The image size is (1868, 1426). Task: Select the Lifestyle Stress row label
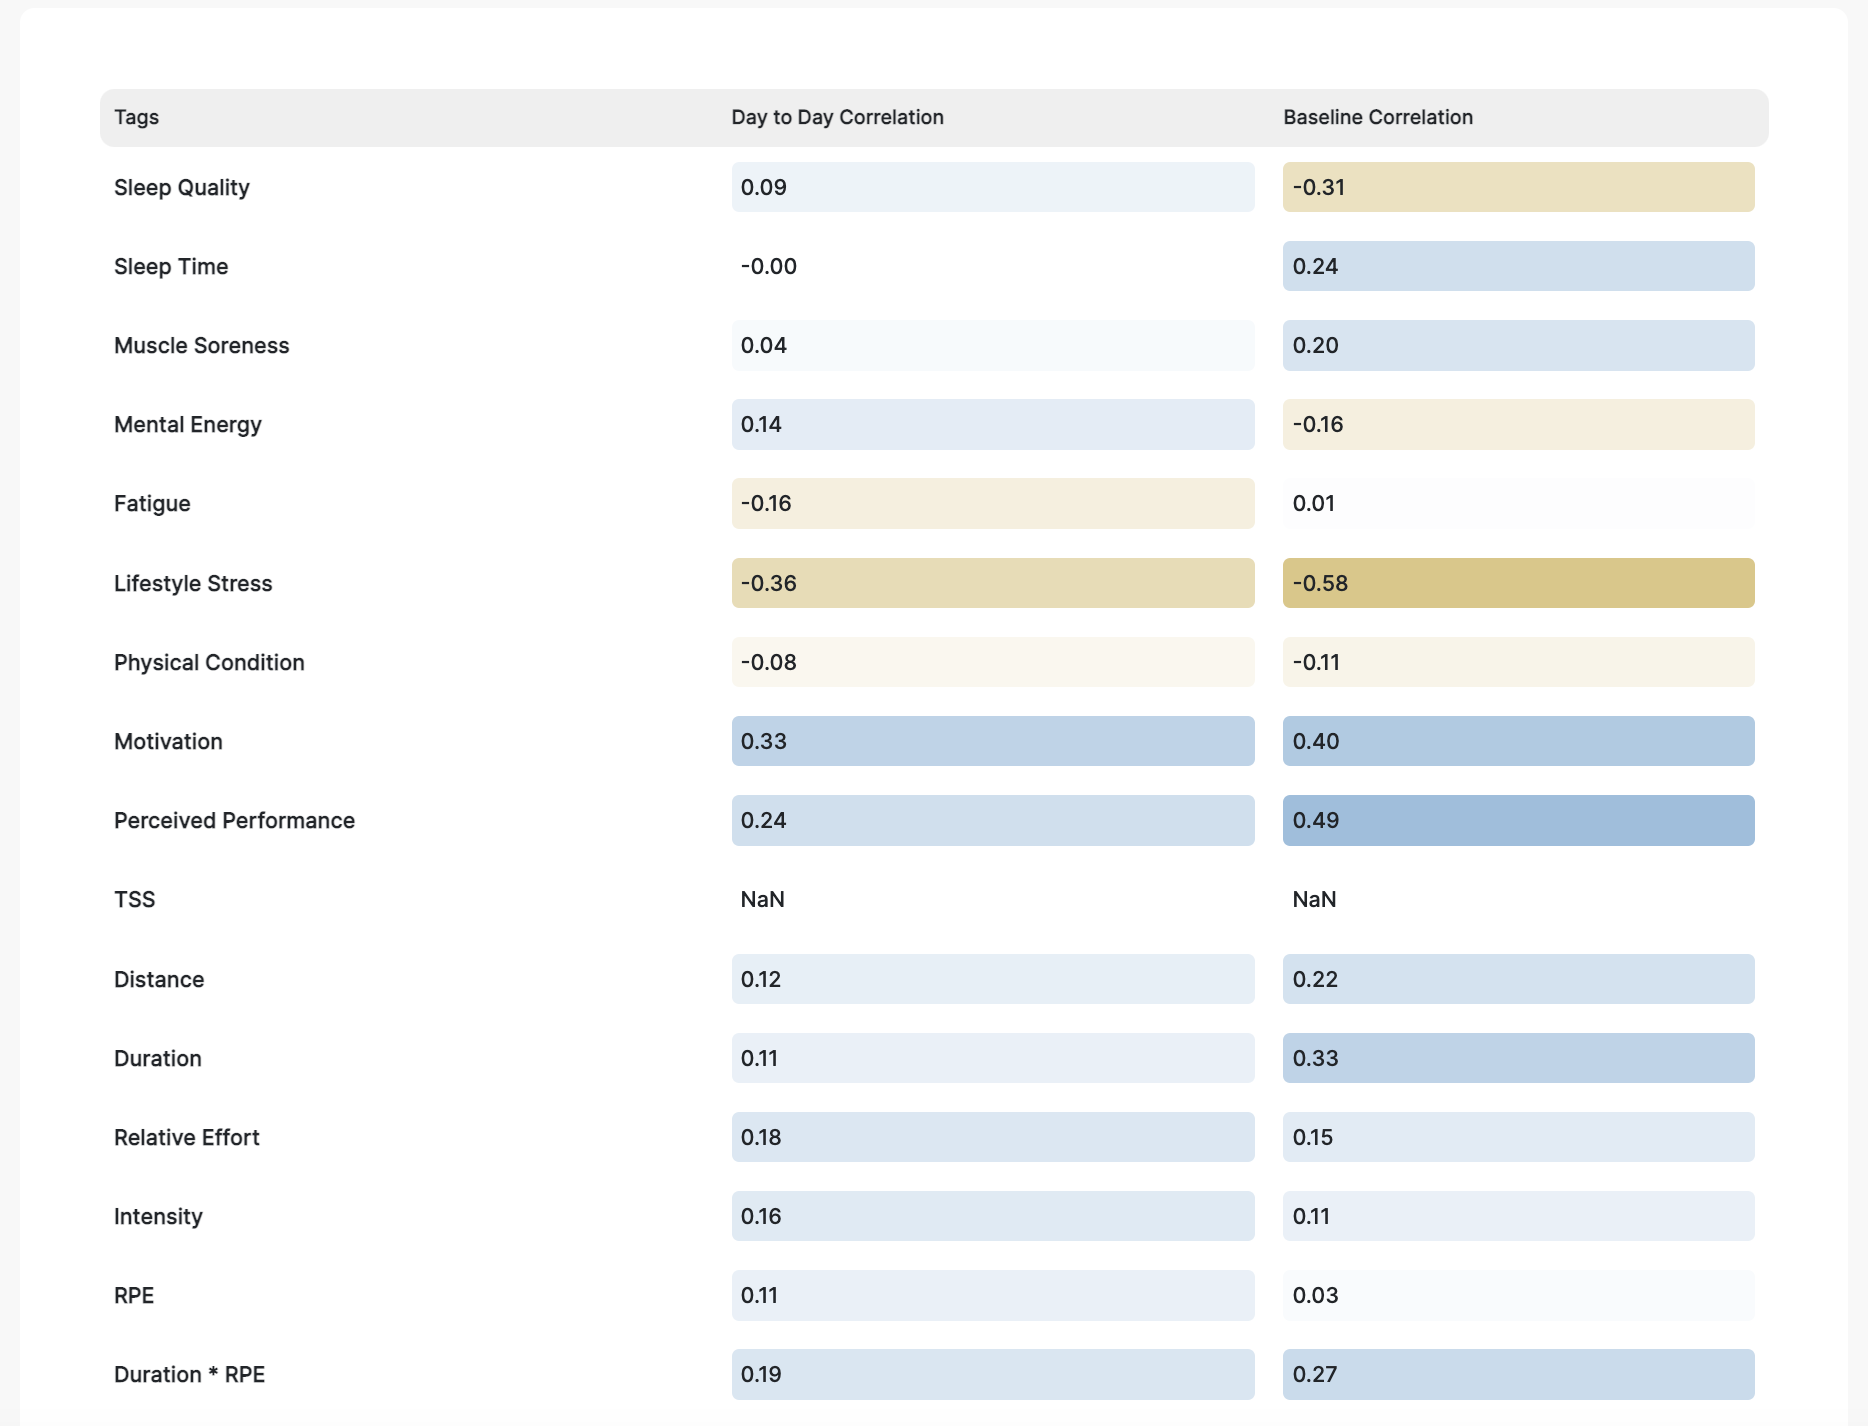[x=192, y=583]
